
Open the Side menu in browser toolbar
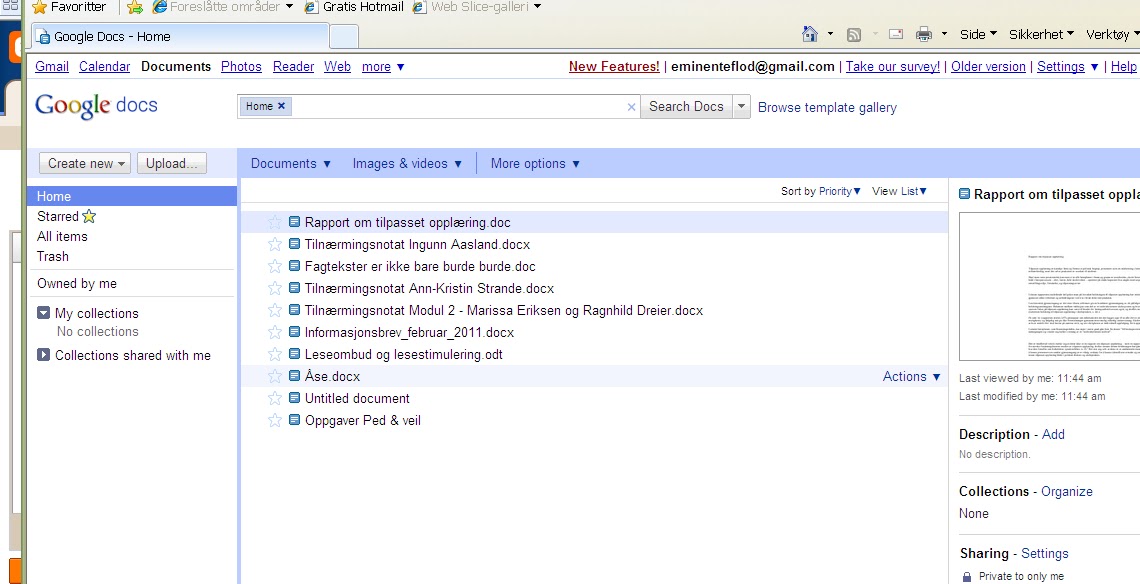click(x=978, y=34)
